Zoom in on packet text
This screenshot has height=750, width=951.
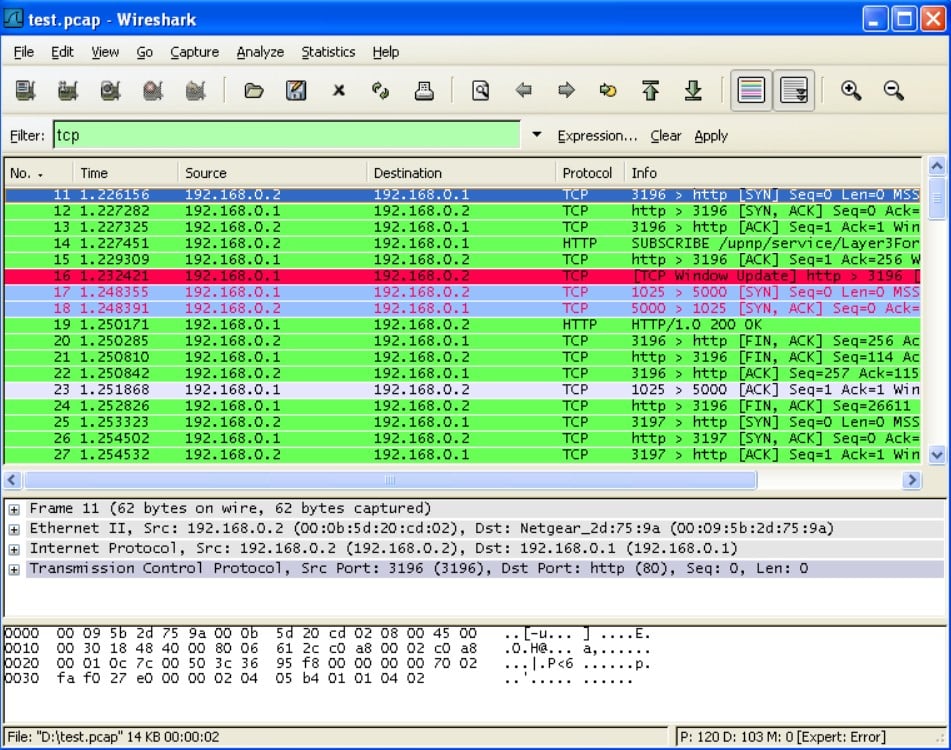(851, 91)
